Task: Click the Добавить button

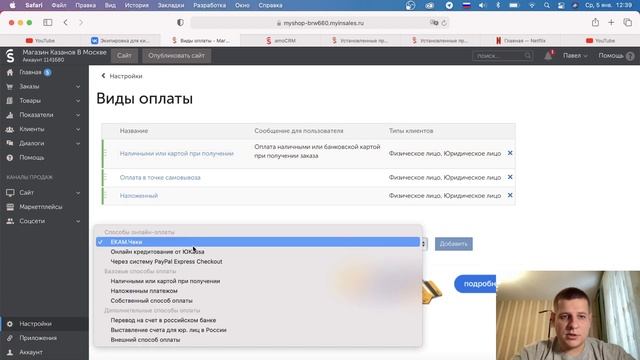Action: point(453,244)
